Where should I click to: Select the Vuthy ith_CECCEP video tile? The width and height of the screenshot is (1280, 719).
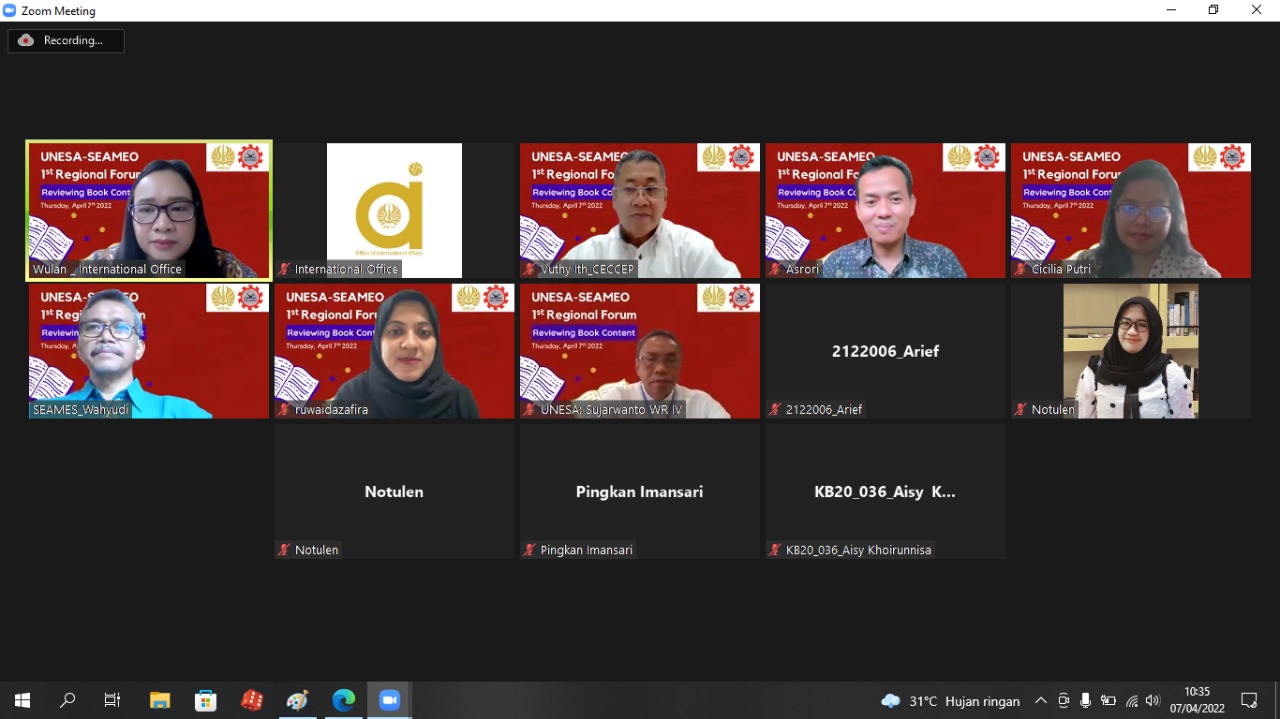(640, 210)
